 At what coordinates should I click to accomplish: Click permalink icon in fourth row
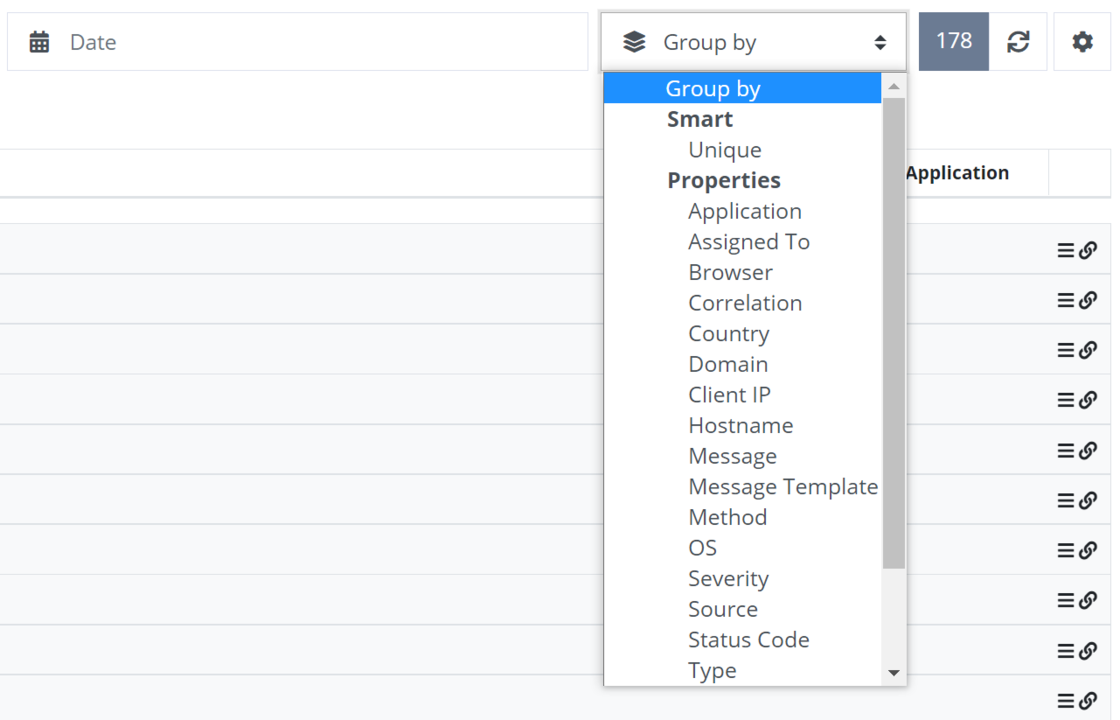1088,400
